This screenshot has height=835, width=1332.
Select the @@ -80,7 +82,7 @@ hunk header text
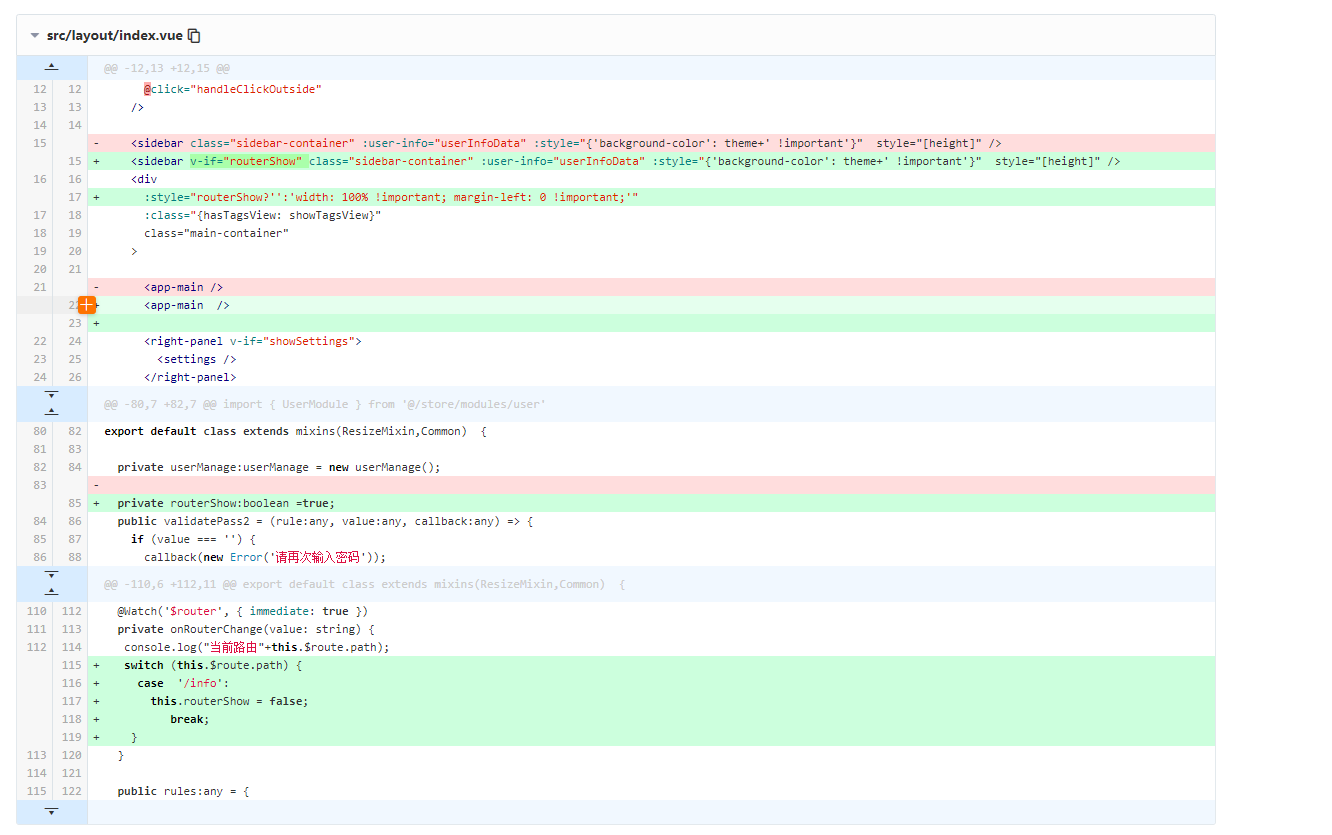325,404
